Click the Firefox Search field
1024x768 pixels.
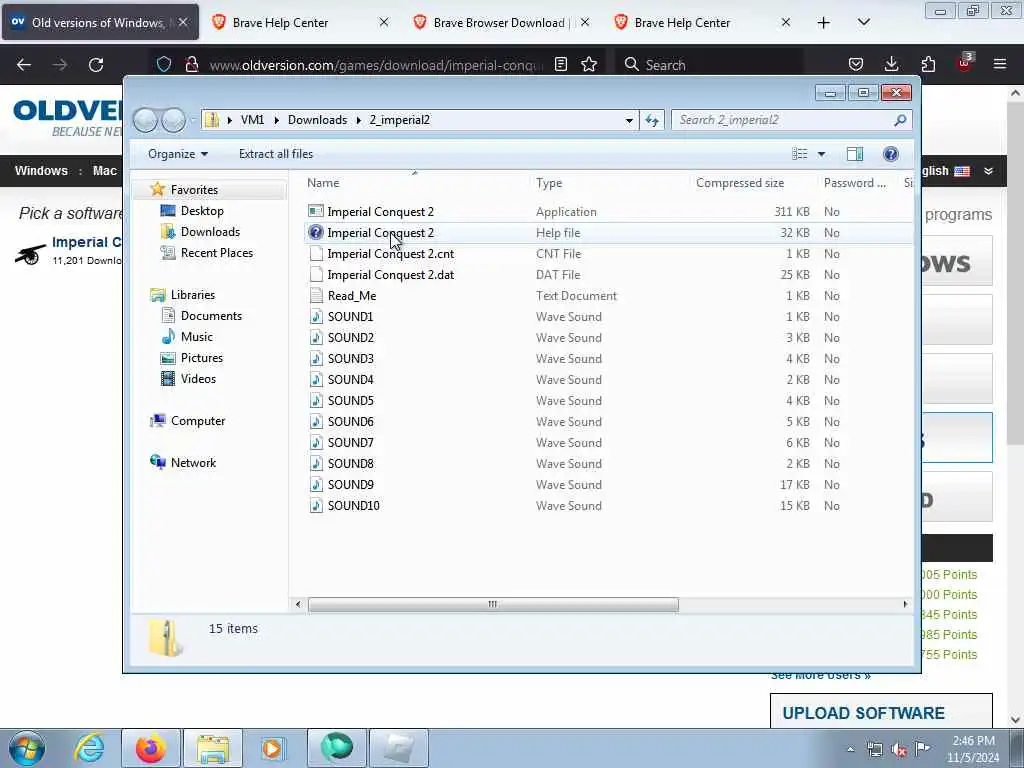(709, 64)
